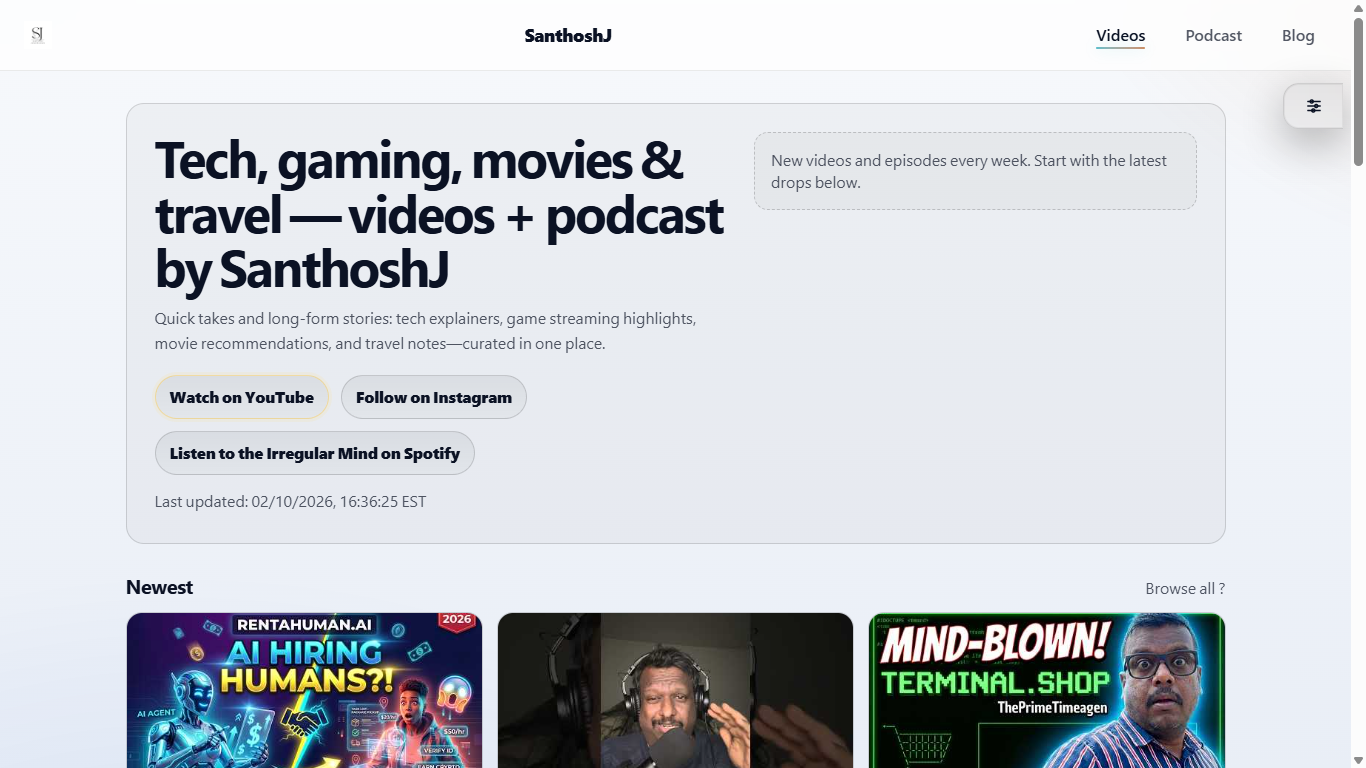Open the Browse all link
Screen dimensions: 1366x768
coord(1184,589)
